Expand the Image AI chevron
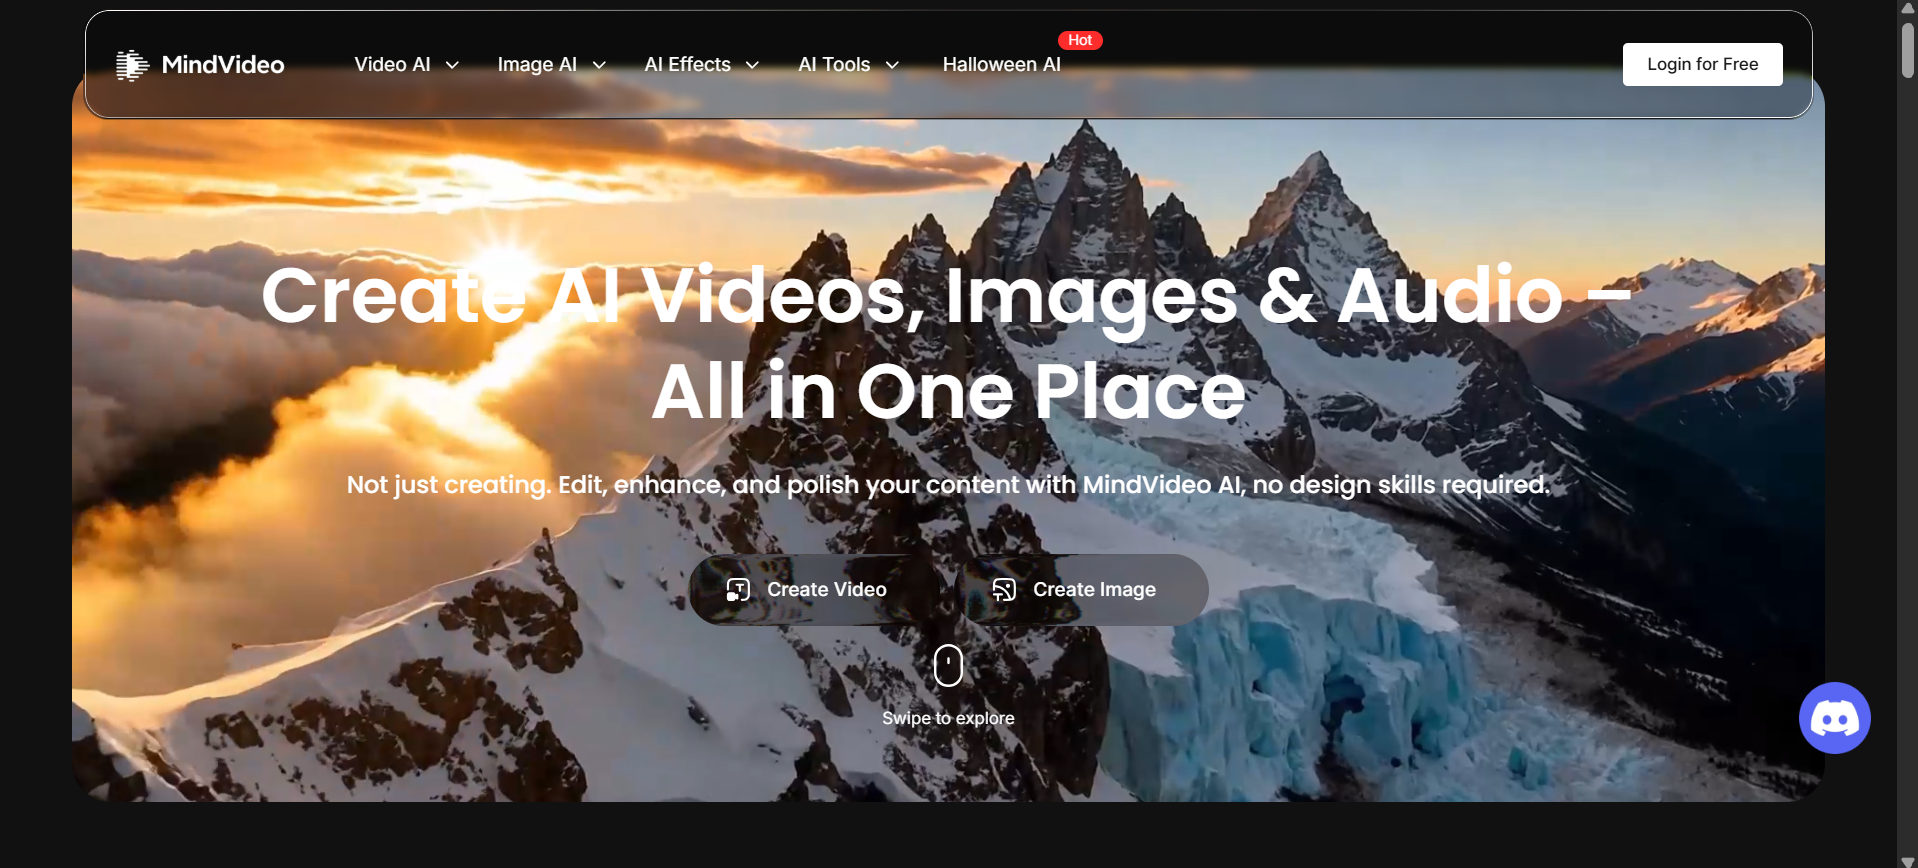The width and height of the screenshot is (1918, 868). [599, 65]
